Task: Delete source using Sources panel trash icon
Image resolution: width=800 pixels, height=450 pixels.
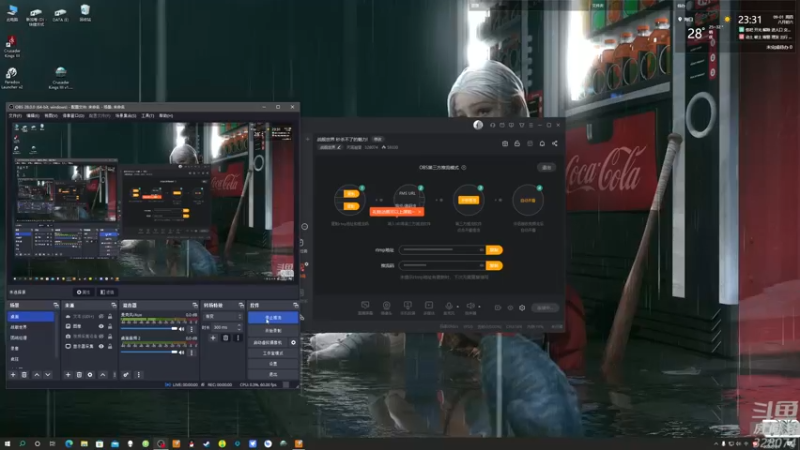Action: click(x=79, y=374)
